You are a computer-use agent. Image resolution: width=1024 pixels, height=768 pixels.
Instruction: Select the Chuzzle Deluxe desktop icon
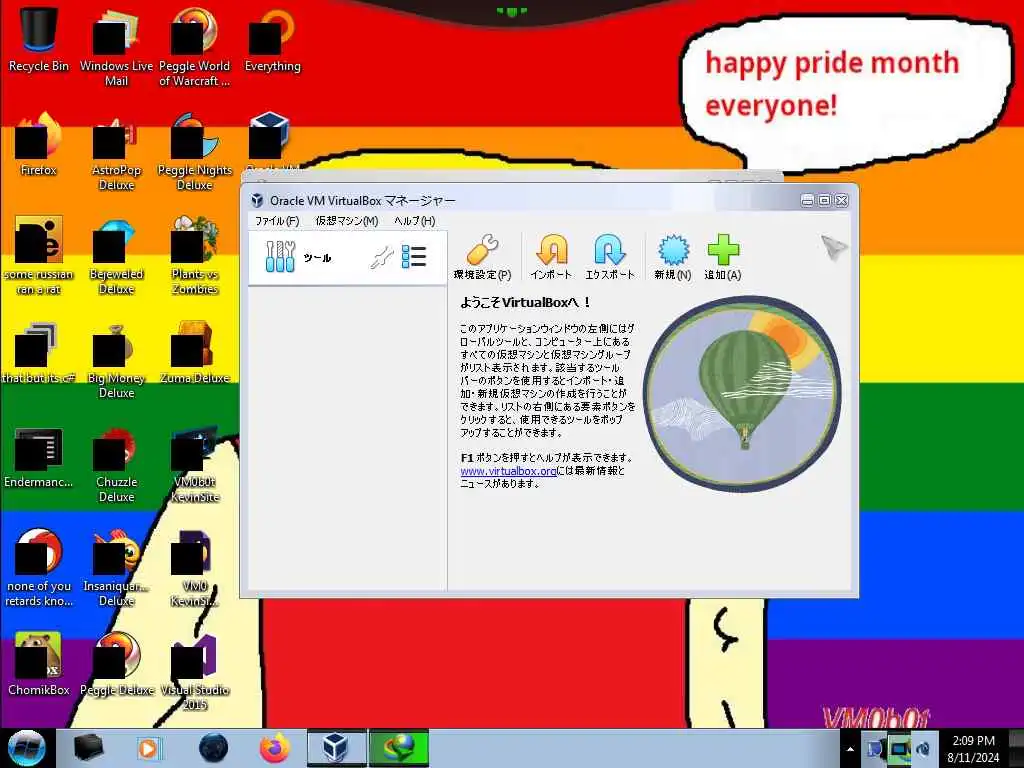coord(116,464)
